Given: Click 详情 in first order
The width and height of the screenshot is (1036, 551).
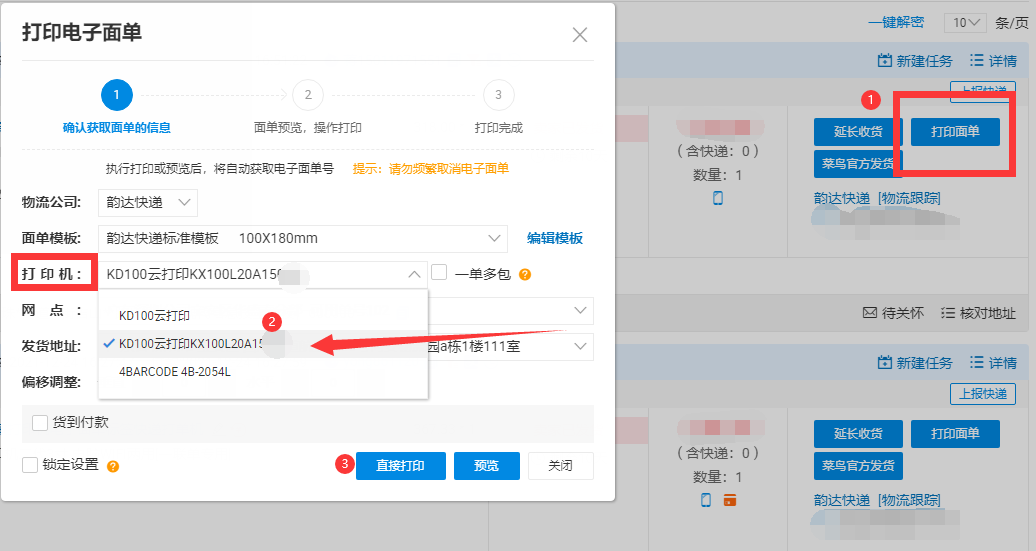Looking at the screenshot, I should pos(993,61).
